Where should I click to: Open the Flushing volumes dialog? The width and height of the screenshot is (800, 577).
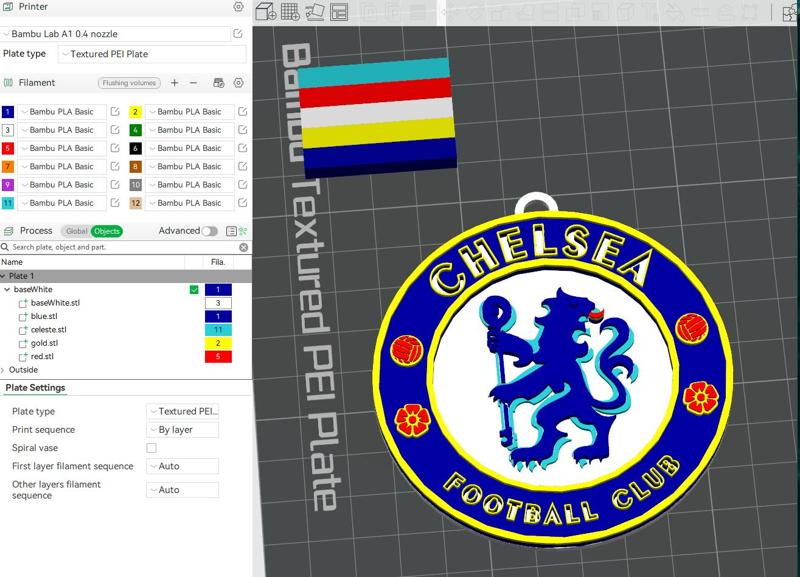[x=128, y=83]
